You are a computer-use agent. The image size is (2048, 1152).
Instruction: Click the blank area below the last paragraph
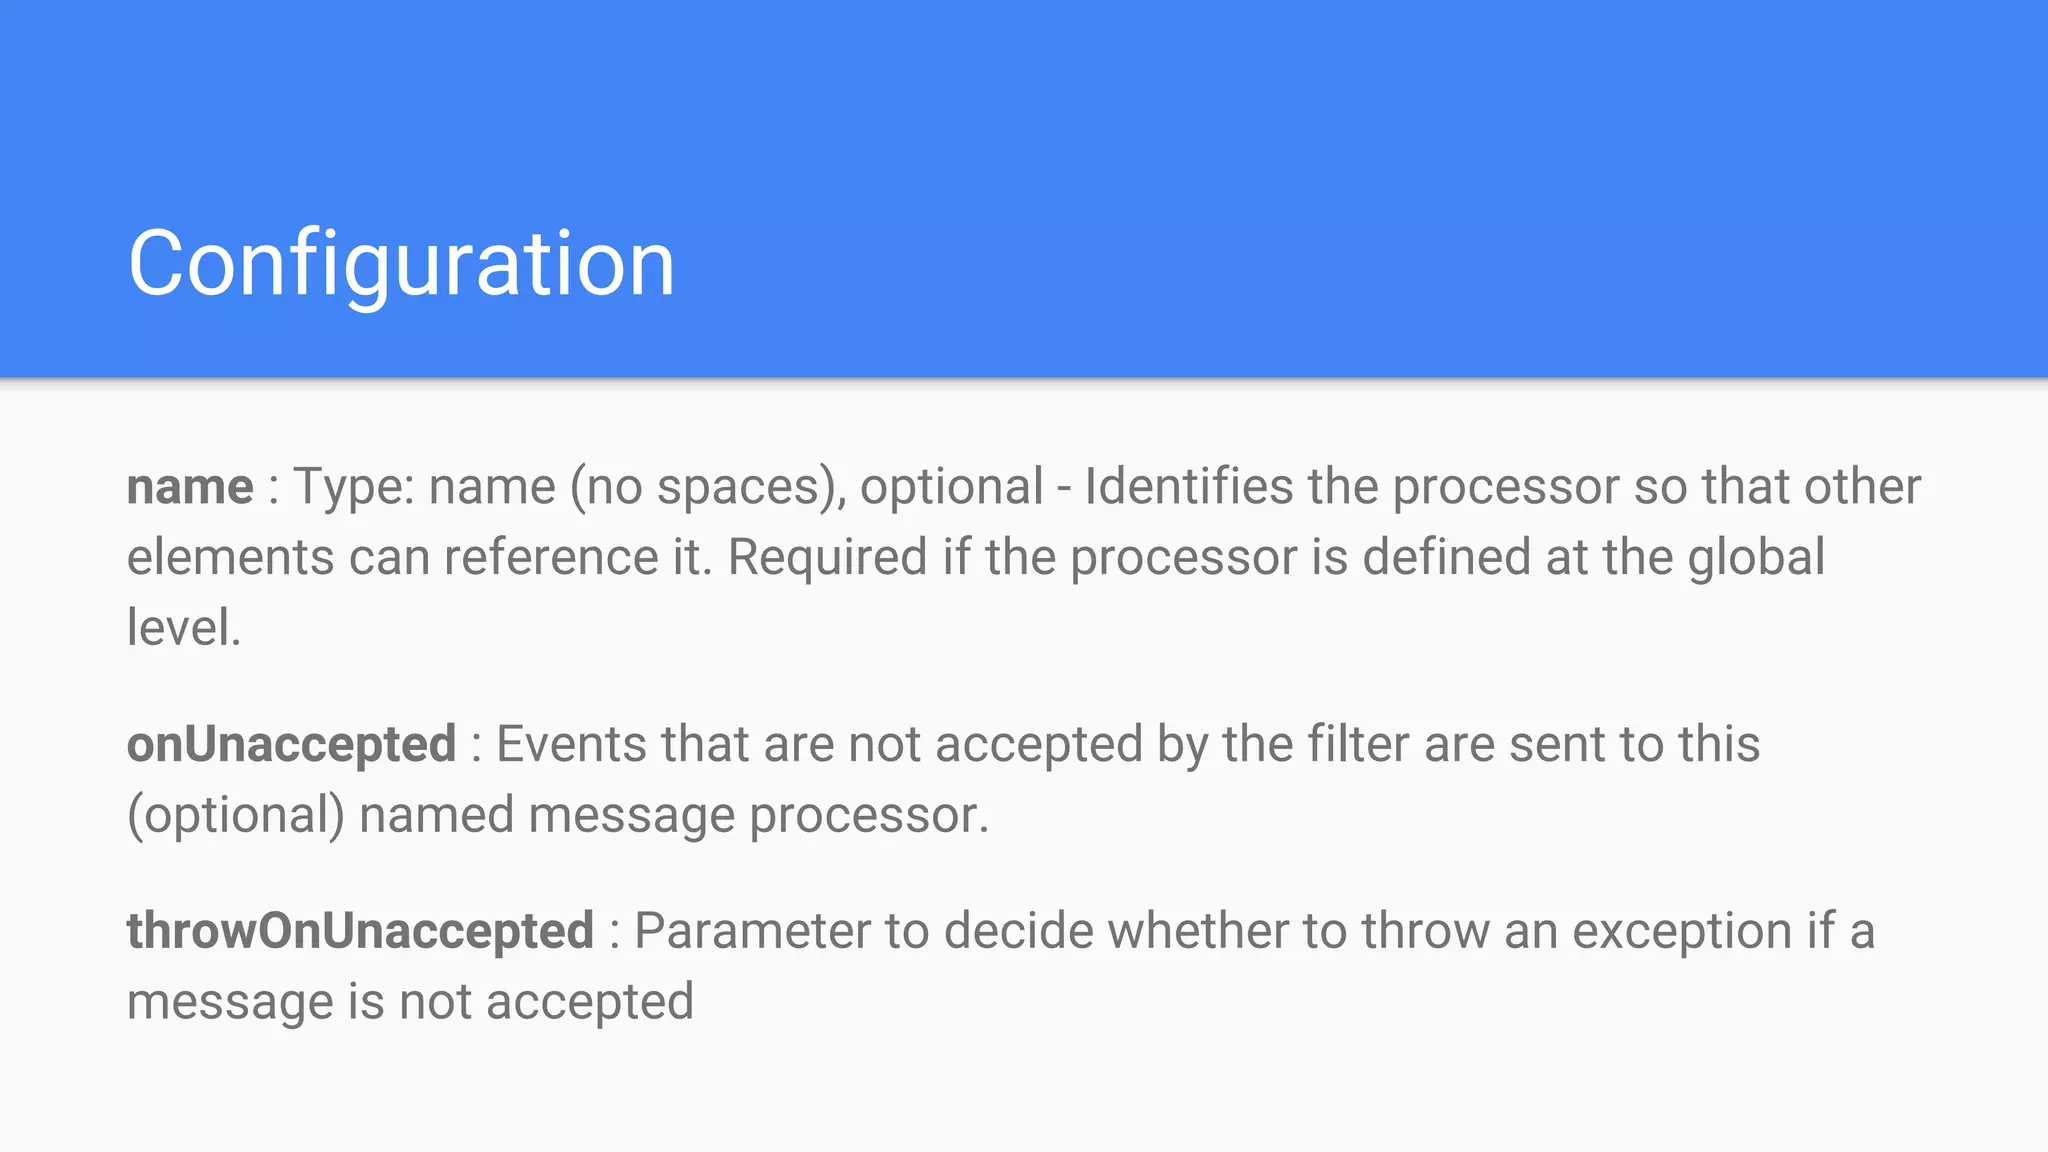1024,1092
